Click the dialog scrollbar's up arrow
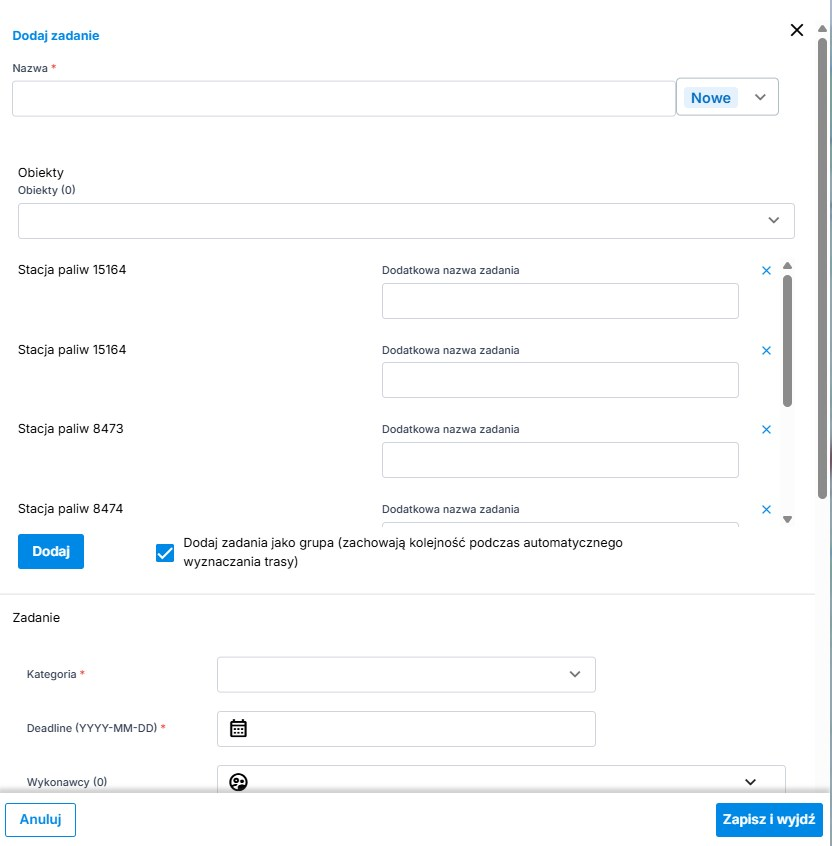Image resolution: width=832 pixels, height=846 pixels. click(822, 29)
